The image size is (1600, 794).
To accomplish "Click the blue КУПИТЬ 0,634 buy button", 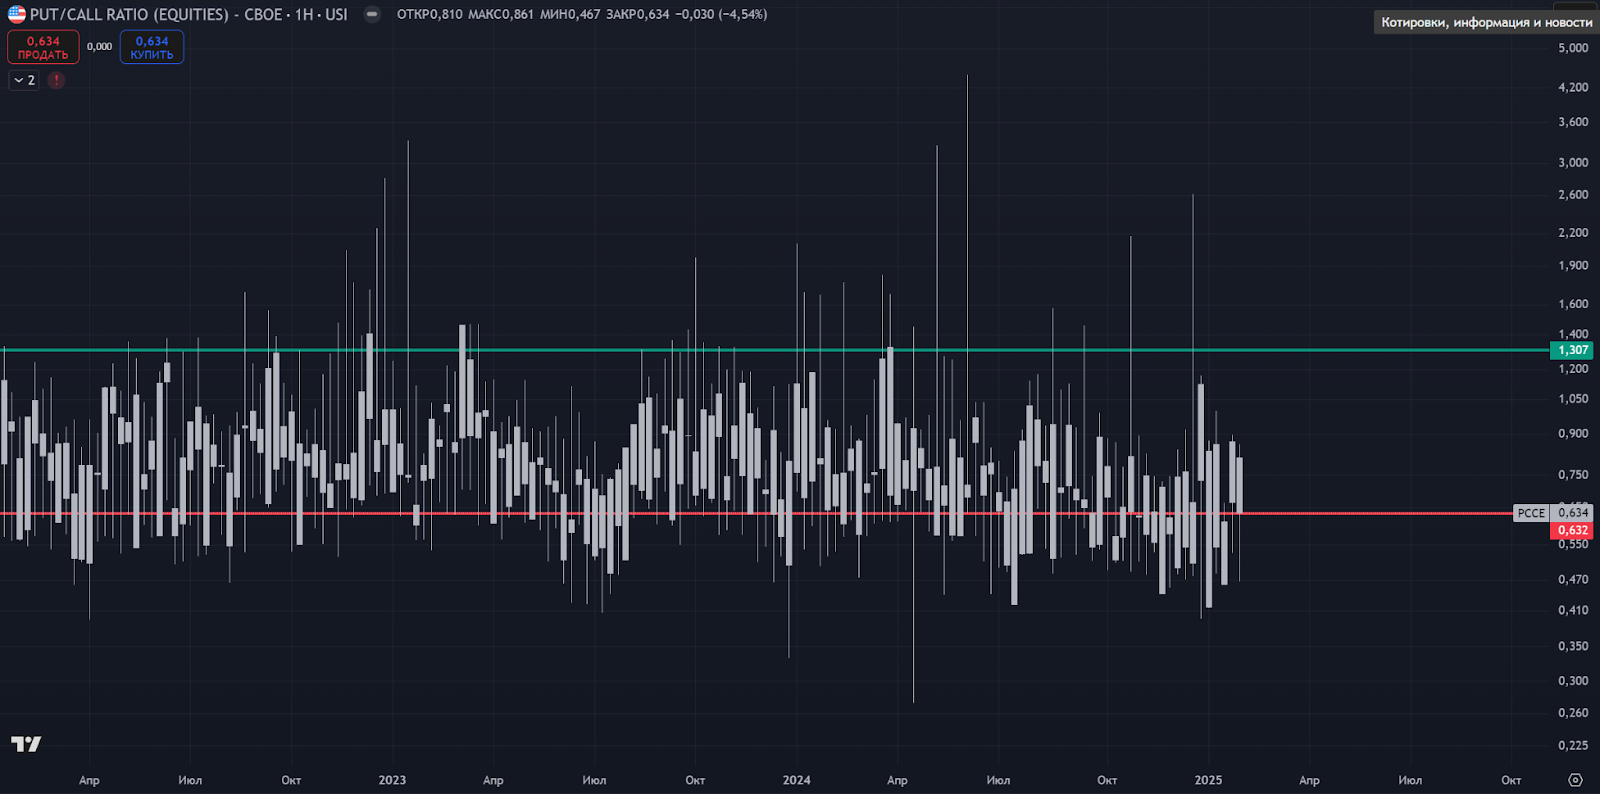I will (x=152, y=47).
